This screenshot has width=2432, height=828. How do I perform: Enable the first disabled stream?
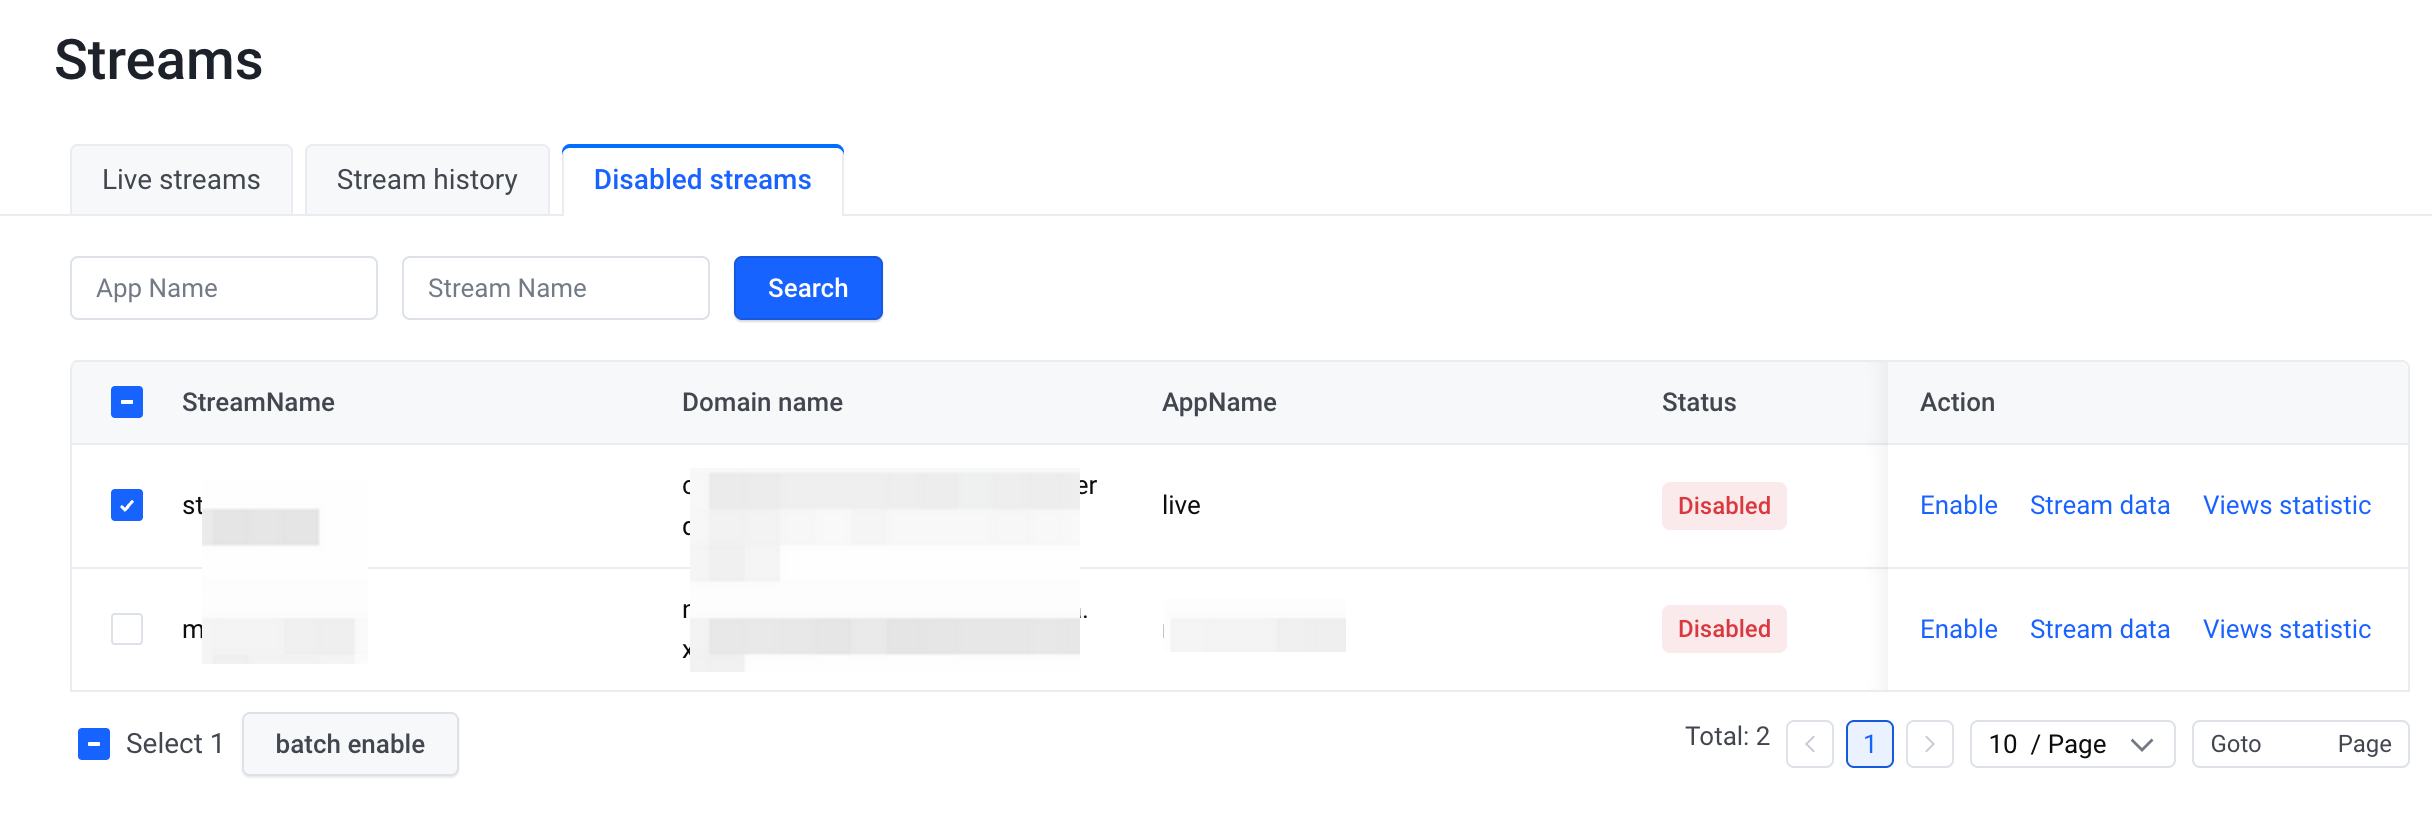pos(1958,505)
